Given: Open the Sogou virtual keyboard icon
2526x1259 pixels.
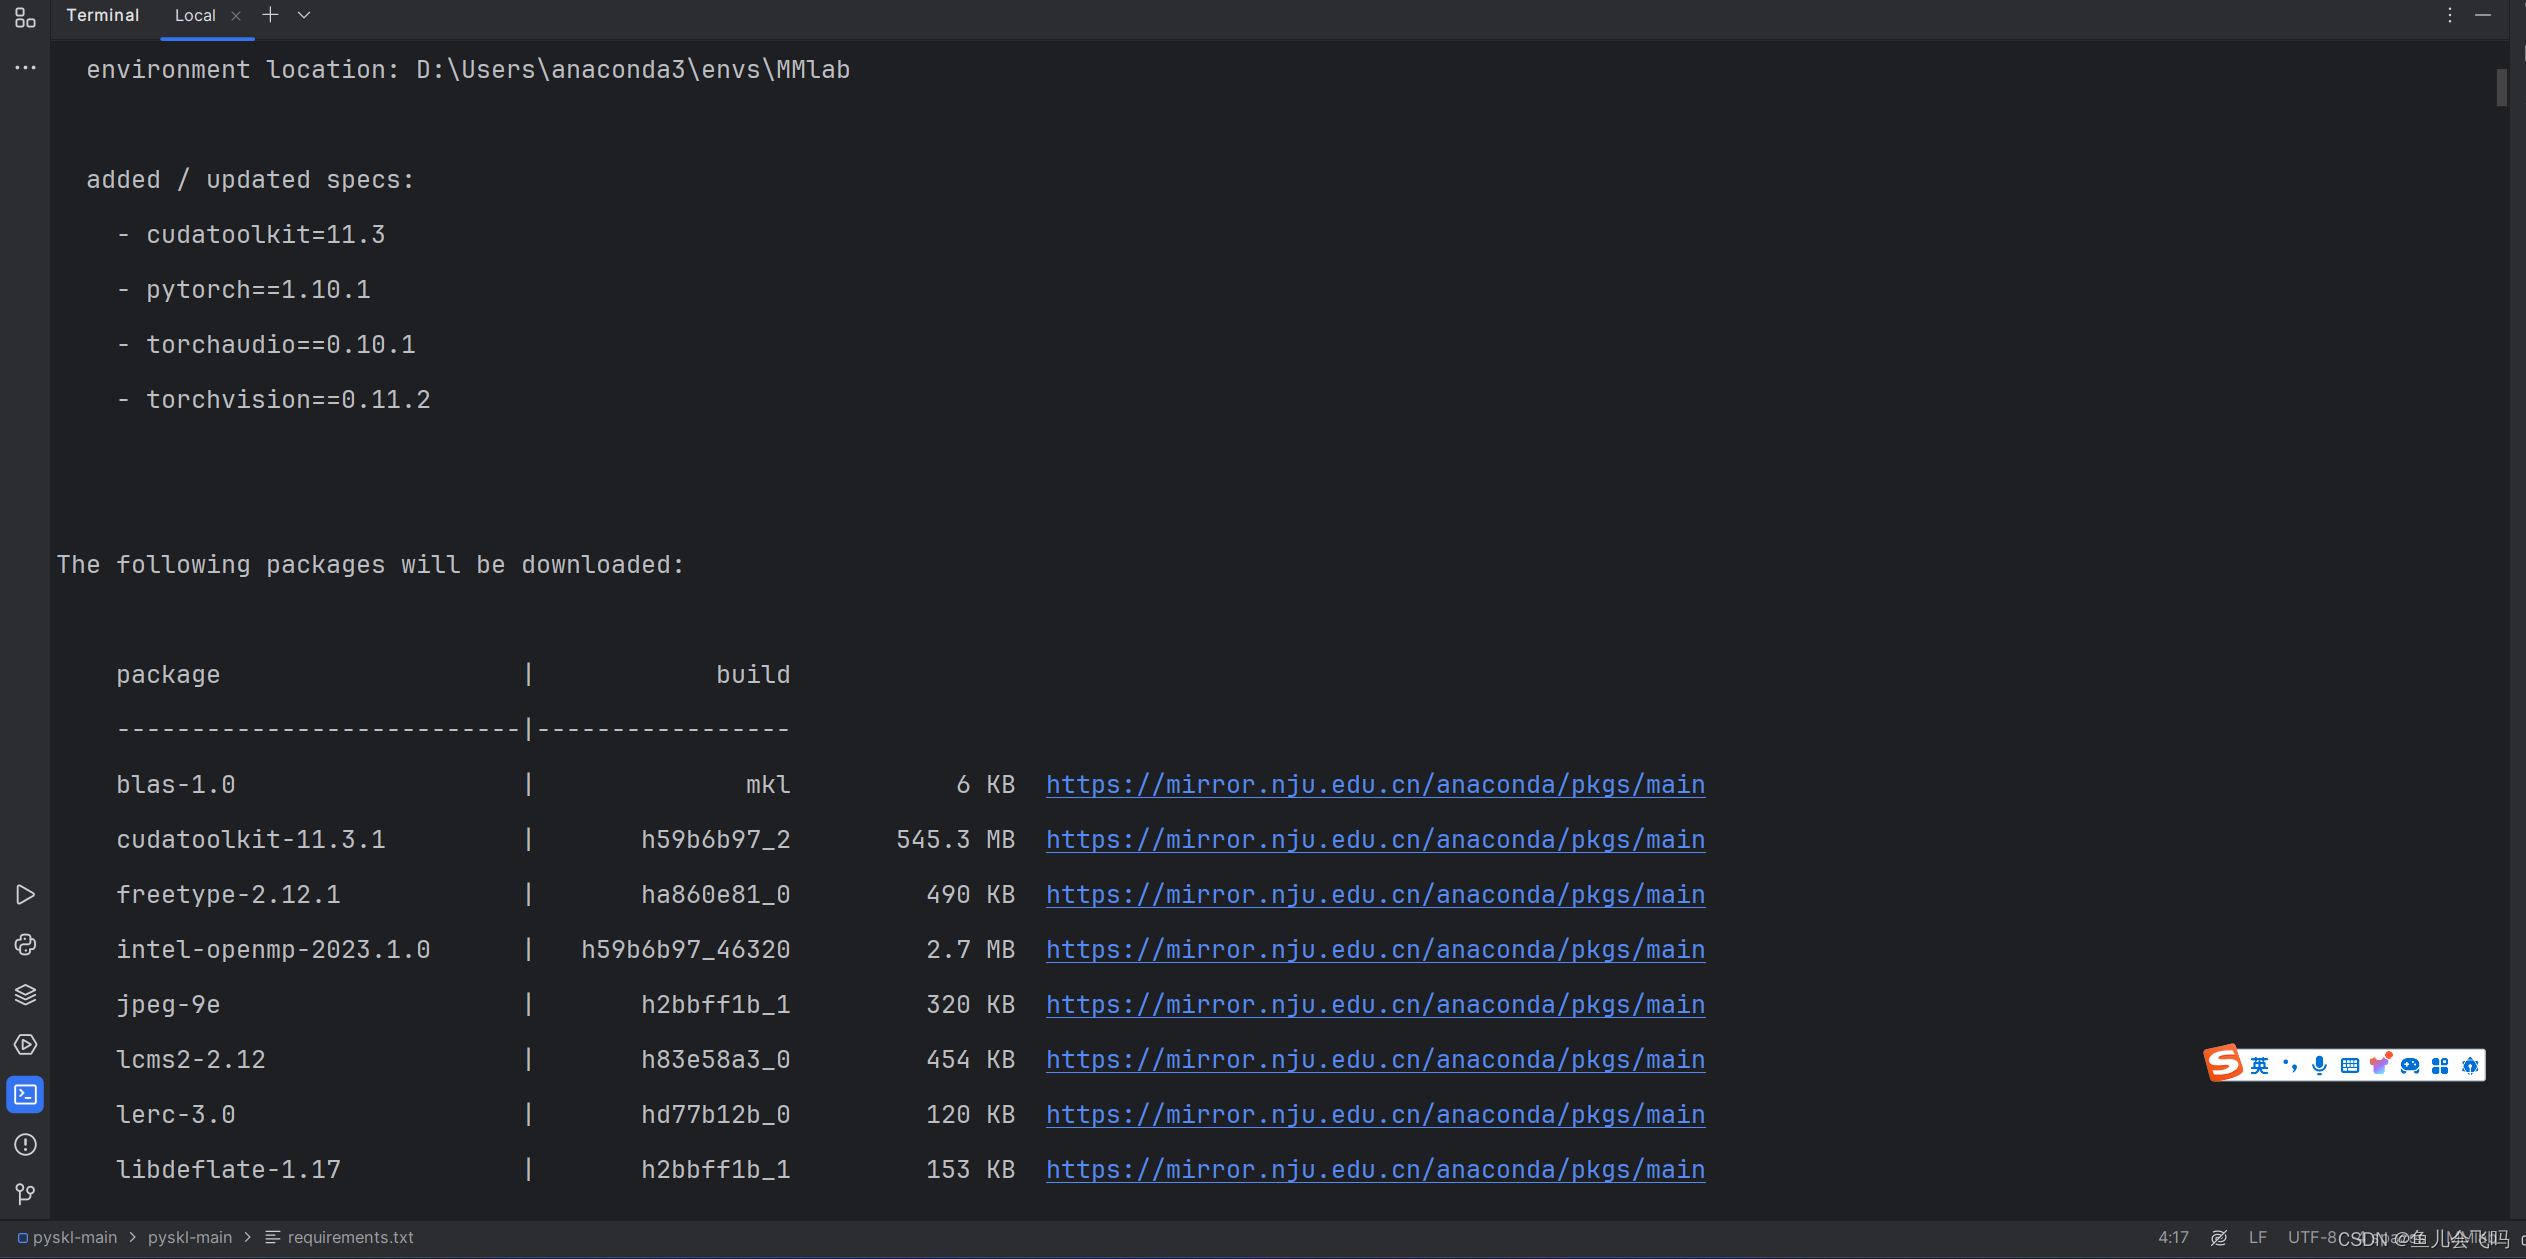Looking at the screenshot, I should coord(2348,1064).
